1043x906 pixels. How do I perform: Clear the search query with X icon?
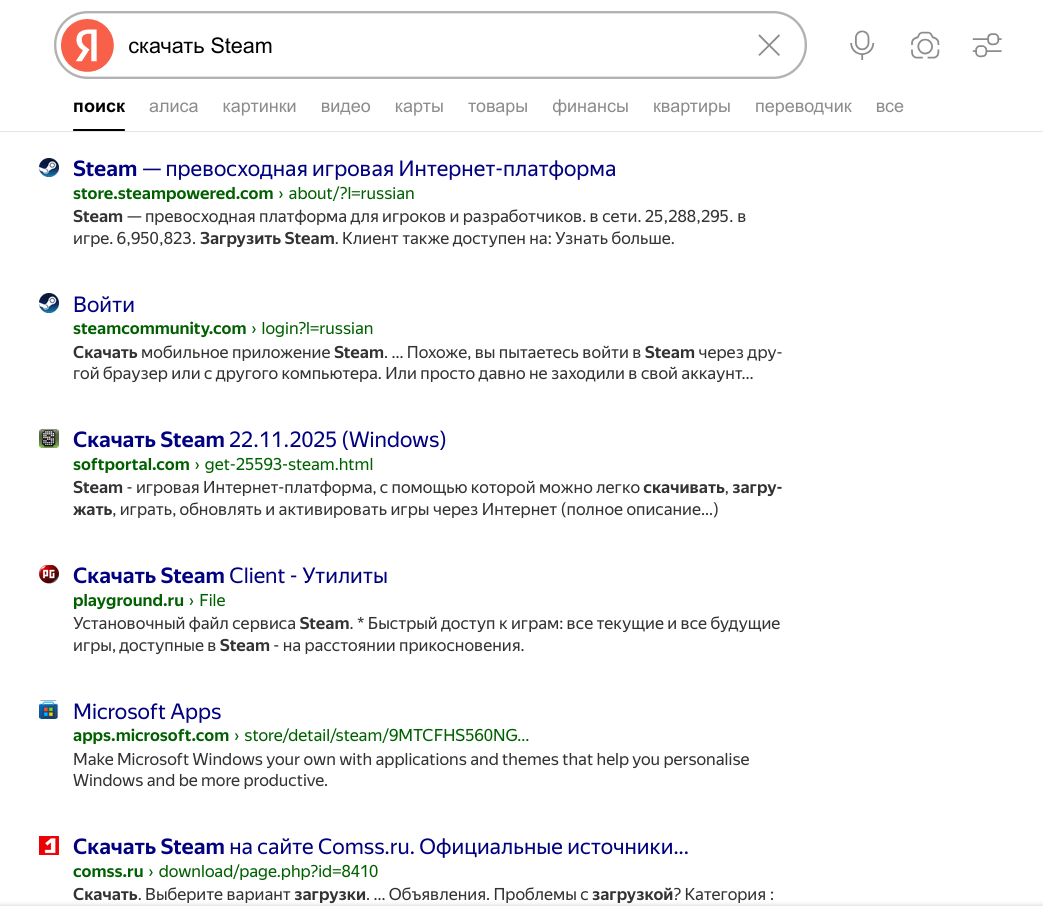(768, 45)
